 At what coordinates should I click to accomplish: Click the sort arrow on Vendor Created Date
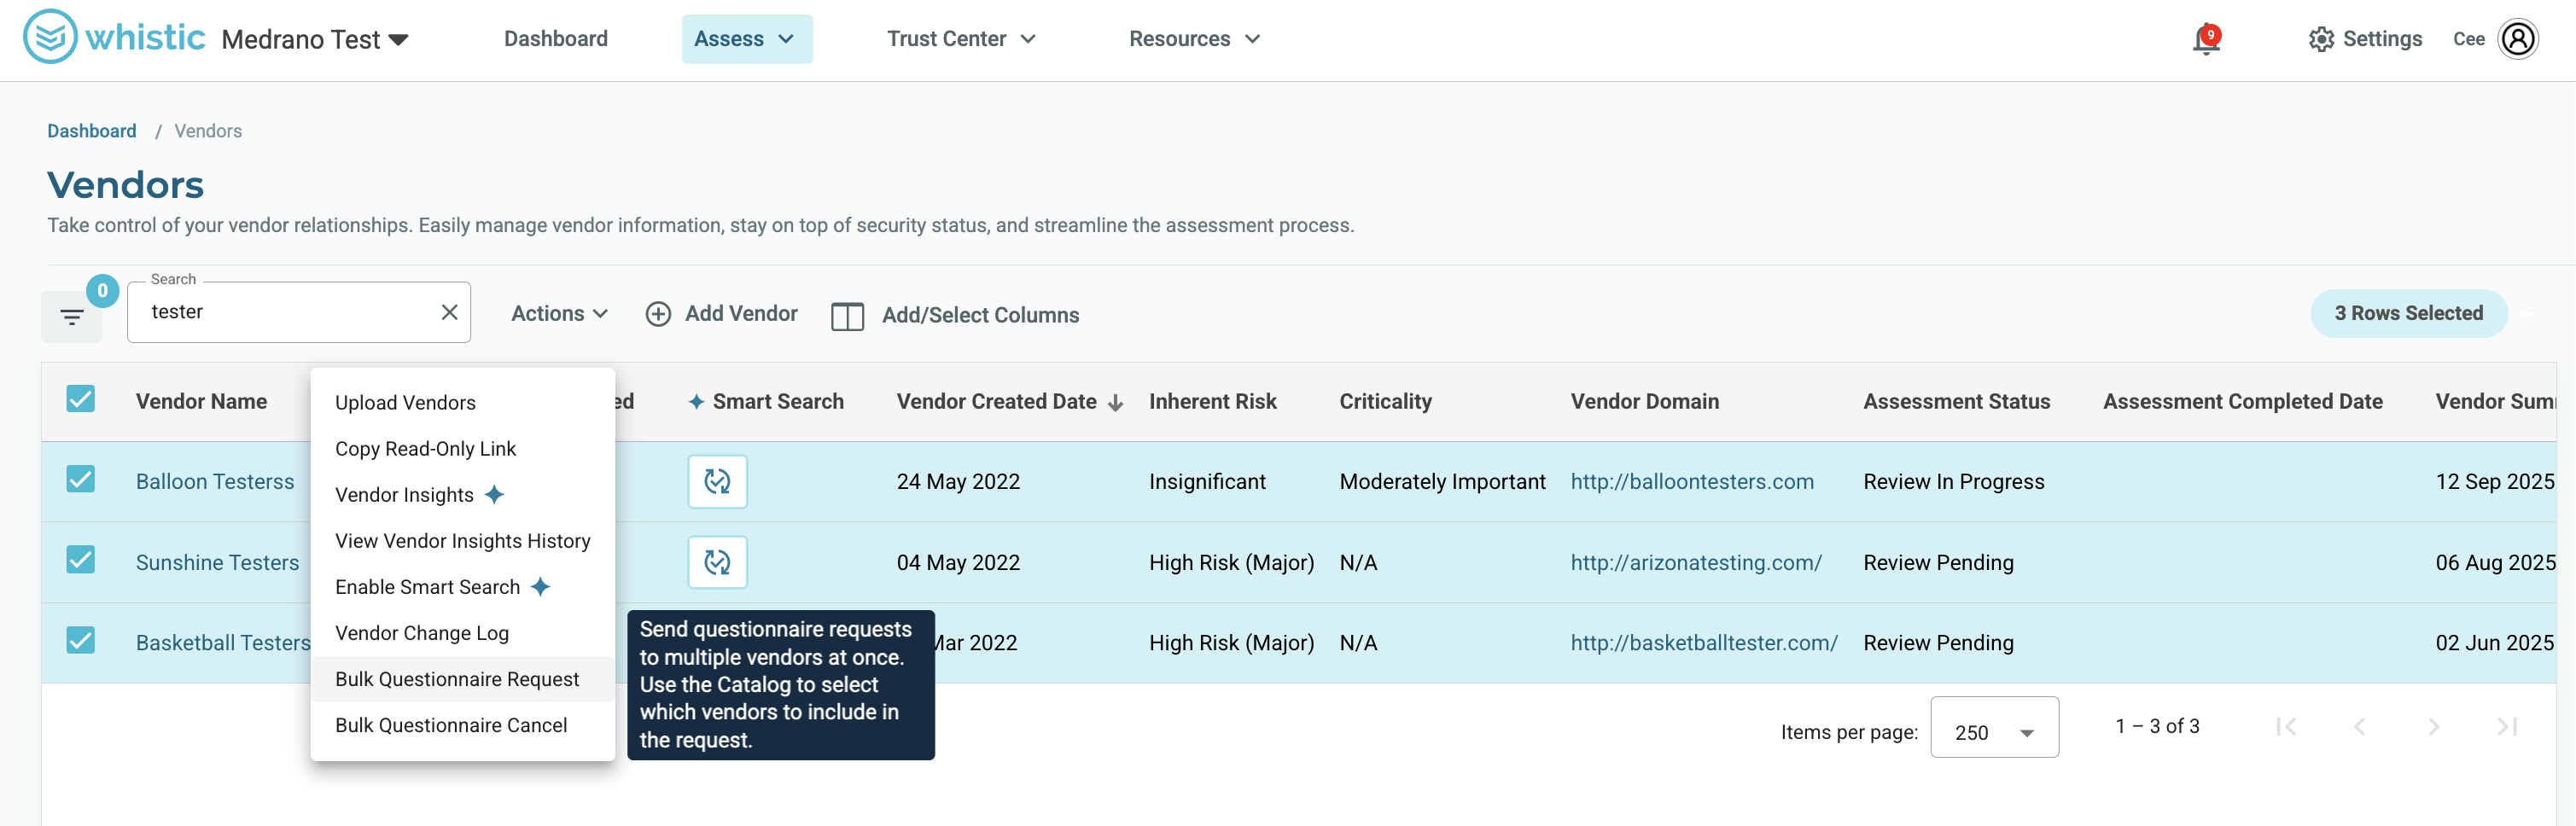pyautogui.click(x=1116, y=402)
